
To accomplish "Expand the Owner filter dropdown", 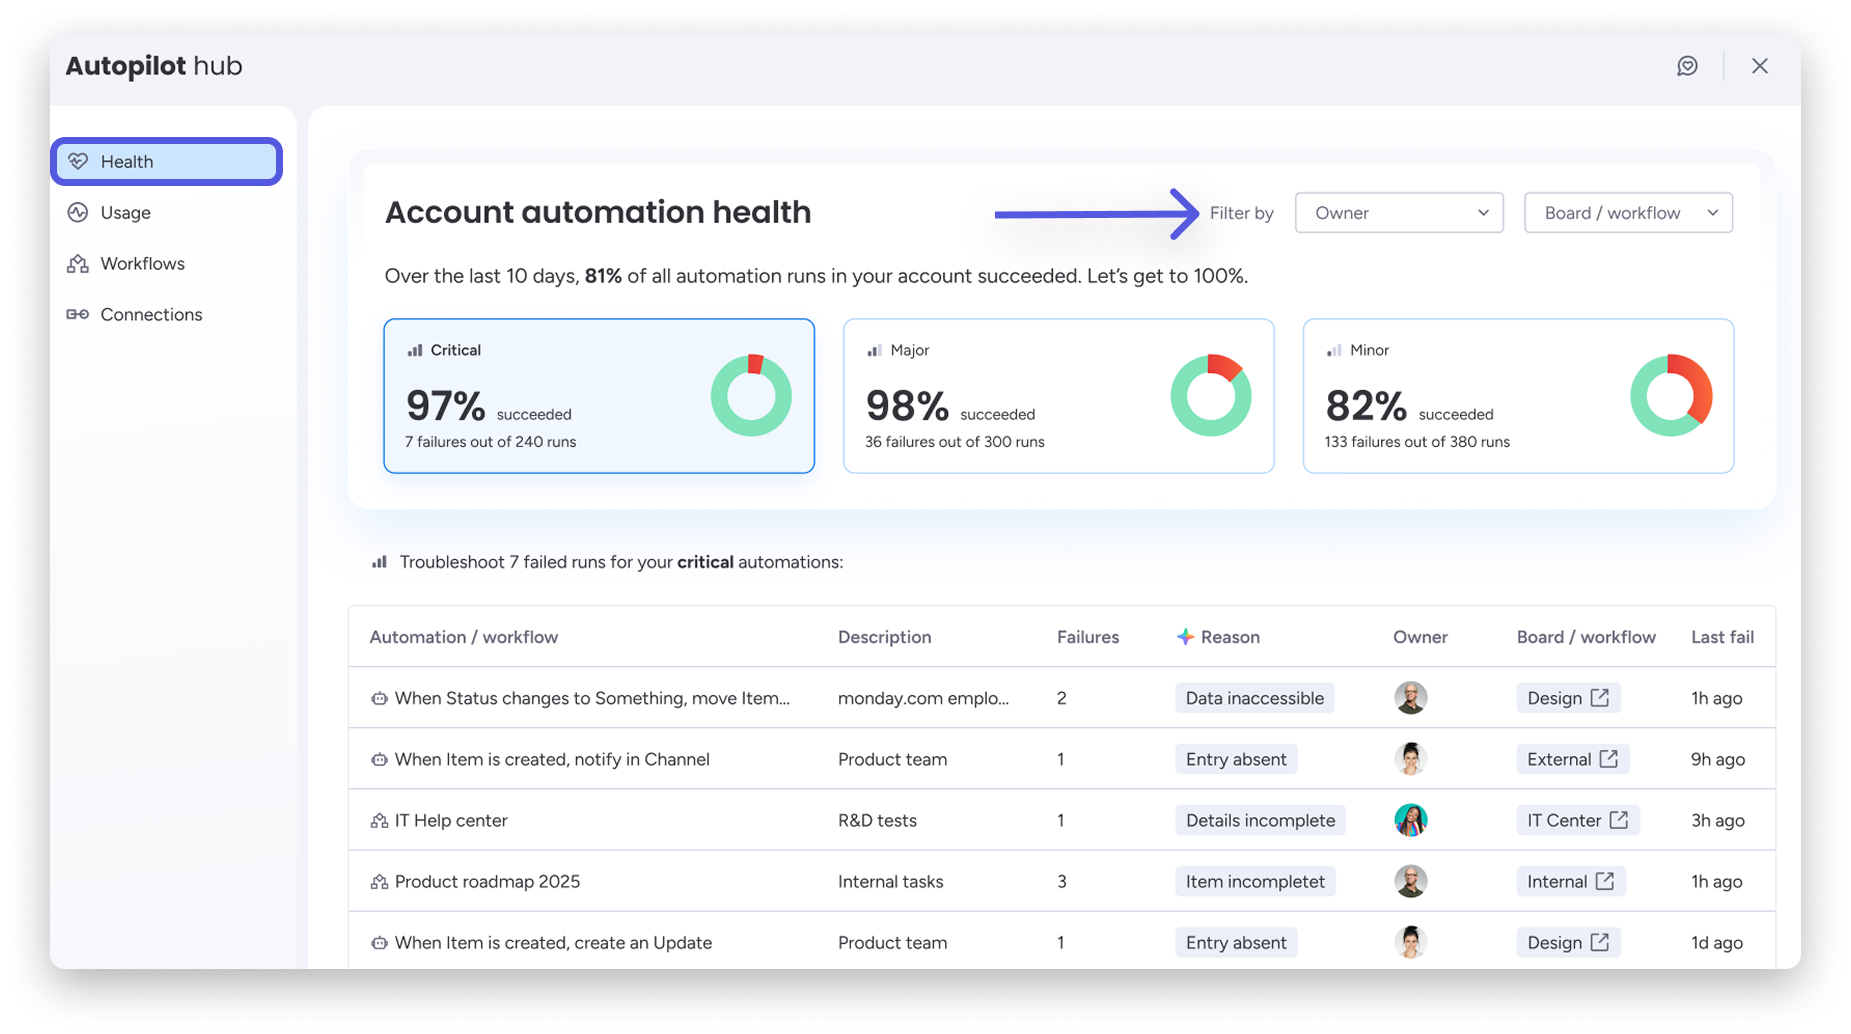I will pos(1398,213).
